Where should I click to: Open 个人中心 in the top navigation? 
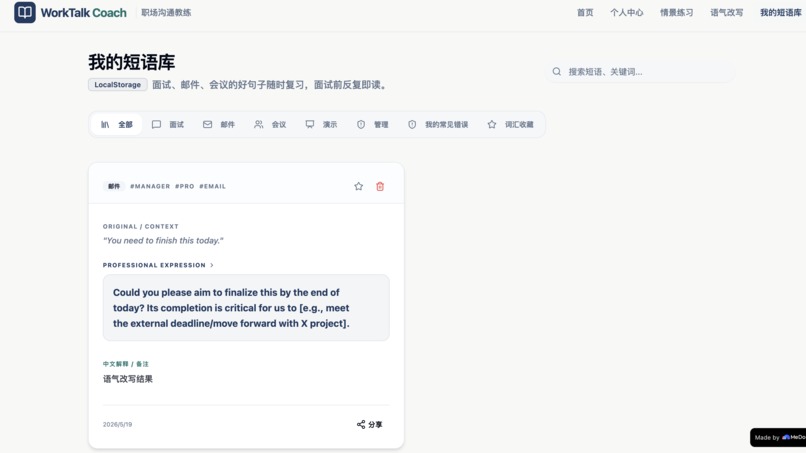627,13
